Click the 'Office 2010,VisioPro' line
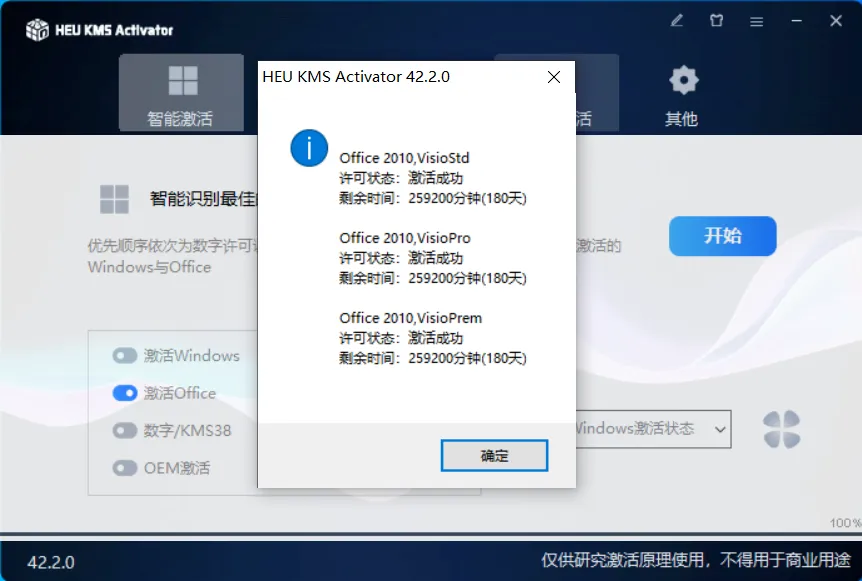 (x=405, y=238)
